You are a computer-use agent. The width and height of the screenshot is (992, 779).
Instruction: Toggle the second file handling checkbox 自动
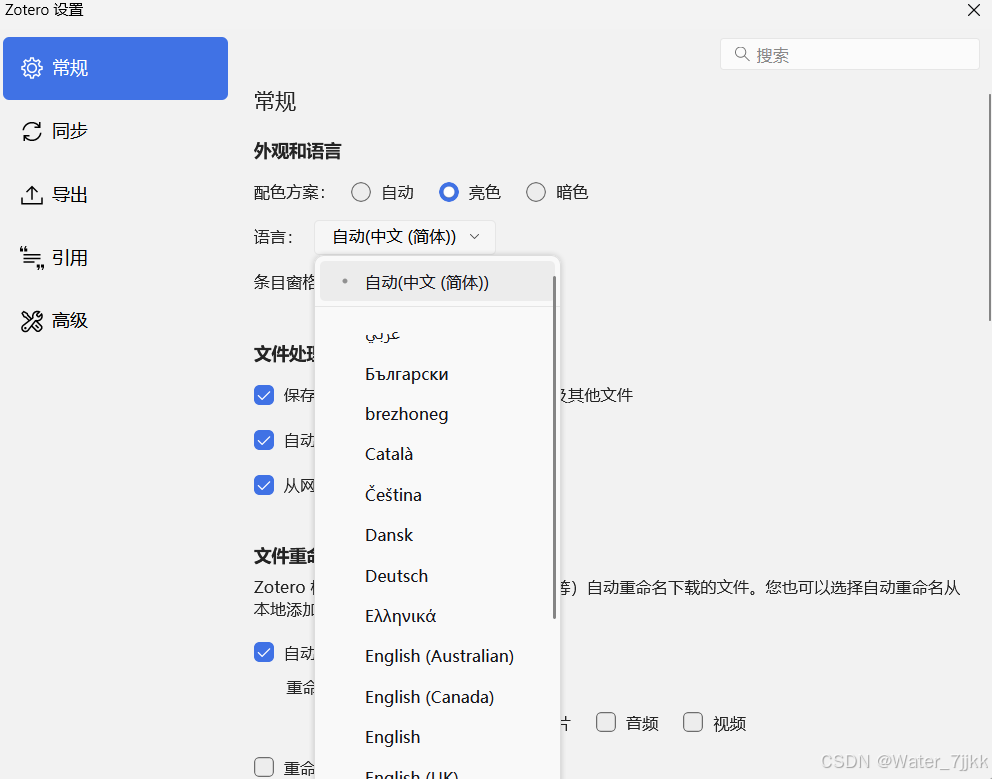point(264,440)
